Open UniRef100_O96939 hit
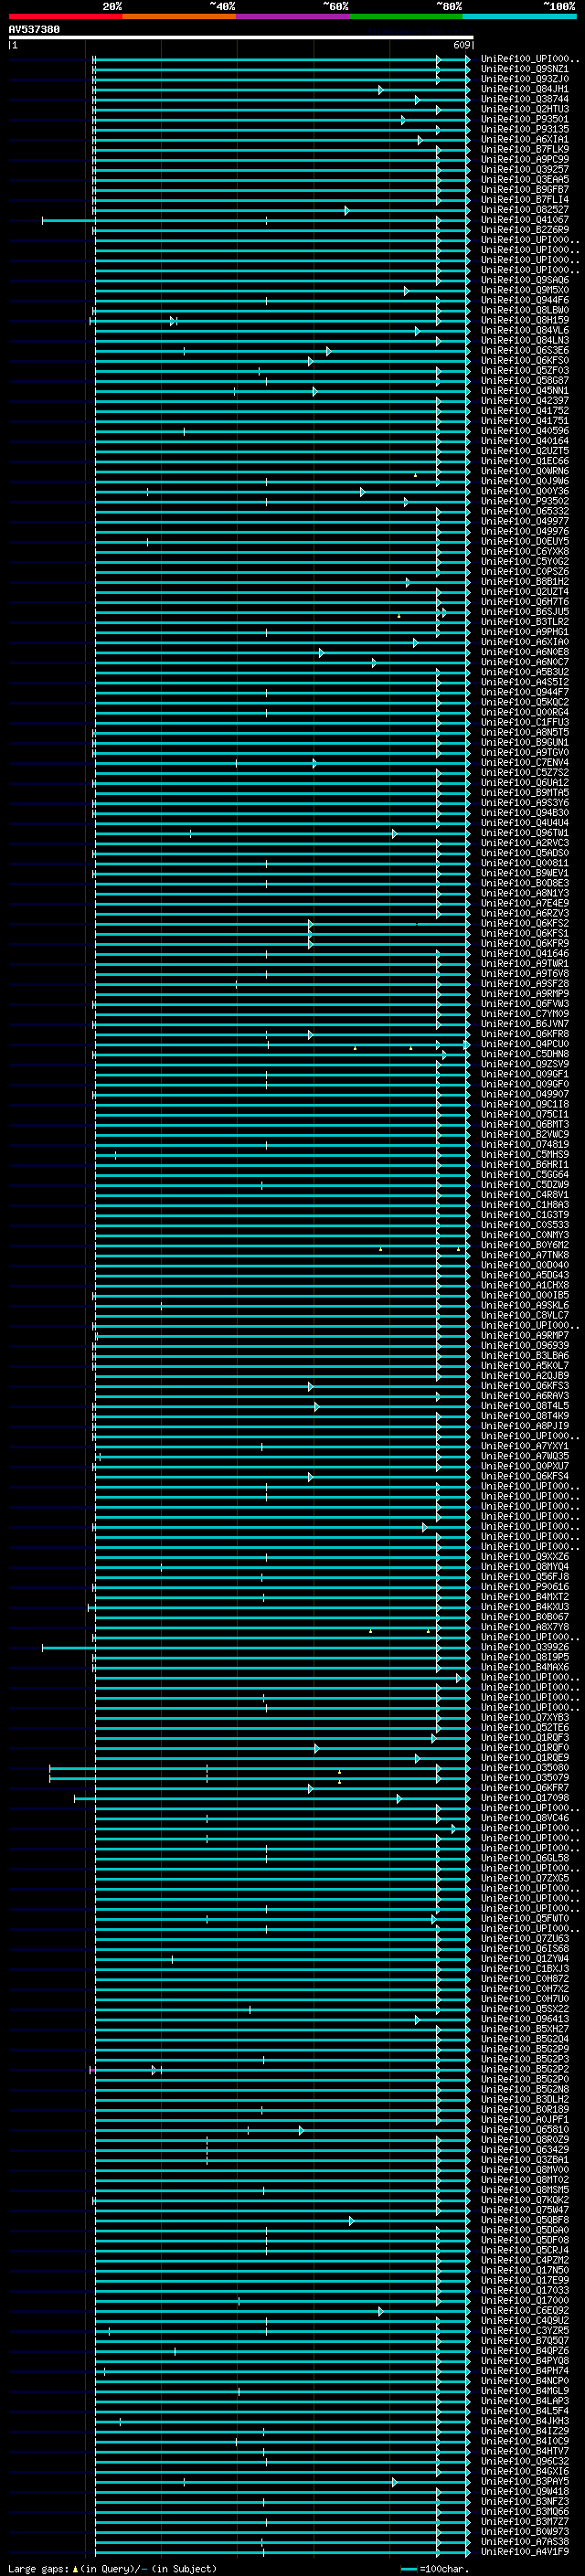The height and width of the screenshot is (2576, 585). click(x=525, y=1346)
